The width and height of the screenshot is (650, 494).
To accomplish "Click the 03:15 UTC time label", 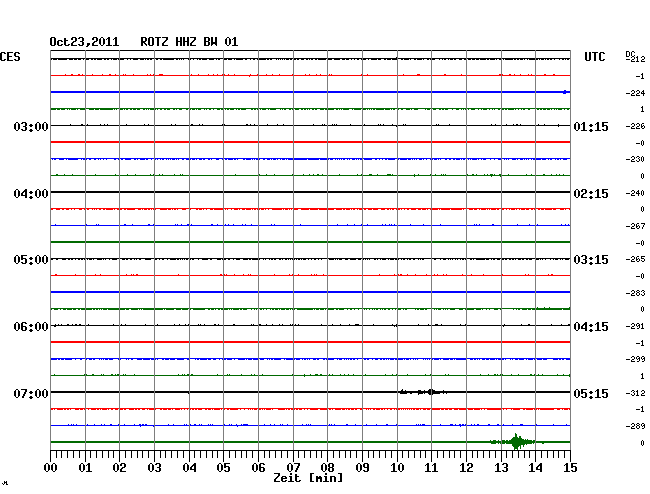I will point(591,260).
